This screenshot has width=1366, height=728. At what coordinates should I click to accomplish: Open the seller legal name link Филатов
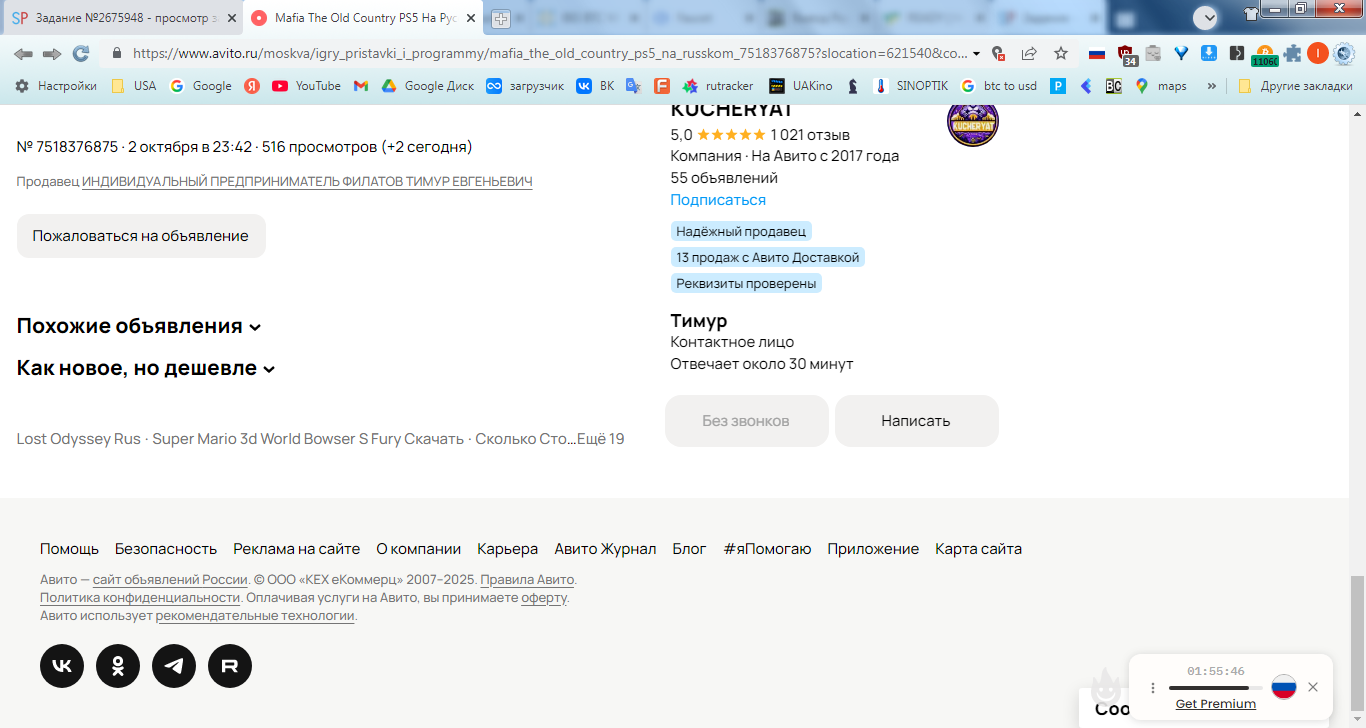pos(307,182)
